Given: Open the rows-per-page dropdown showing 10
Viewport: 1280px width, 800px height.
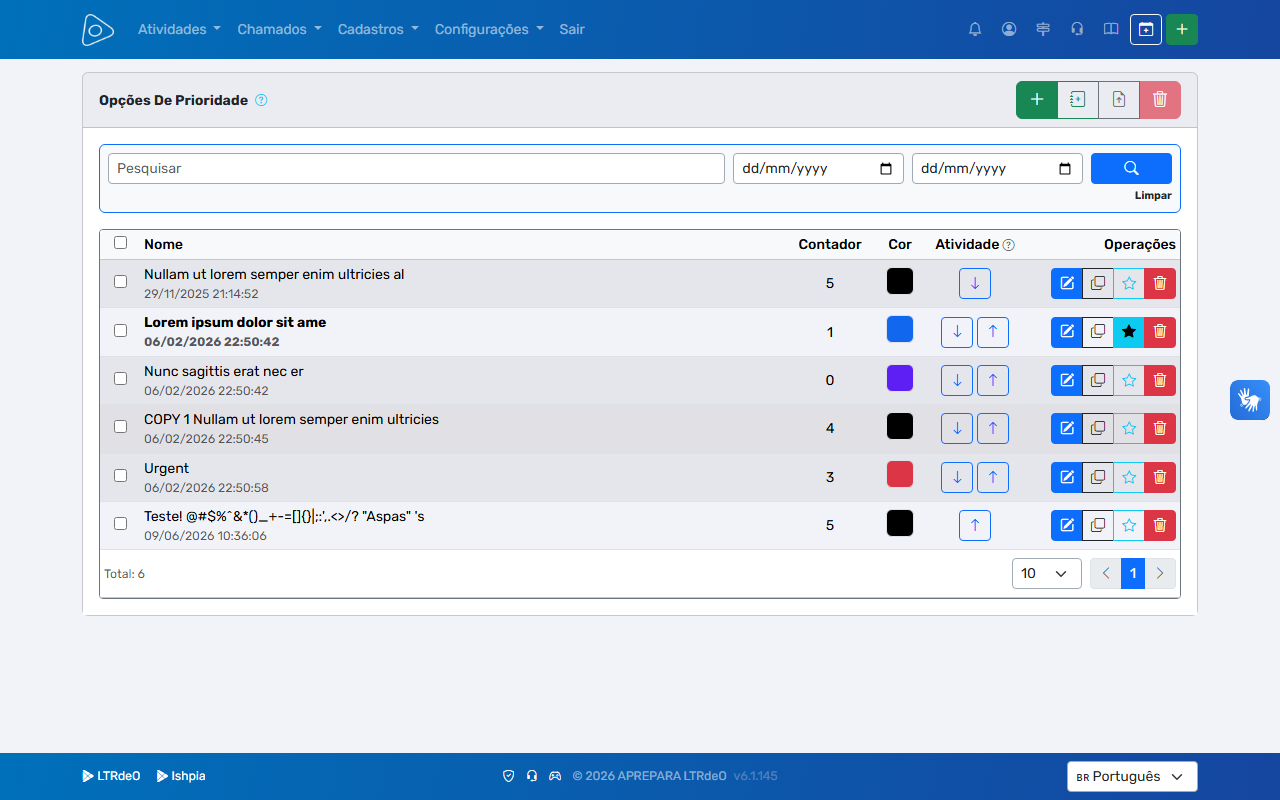Looking at the screenshot, I should 1047,573.
